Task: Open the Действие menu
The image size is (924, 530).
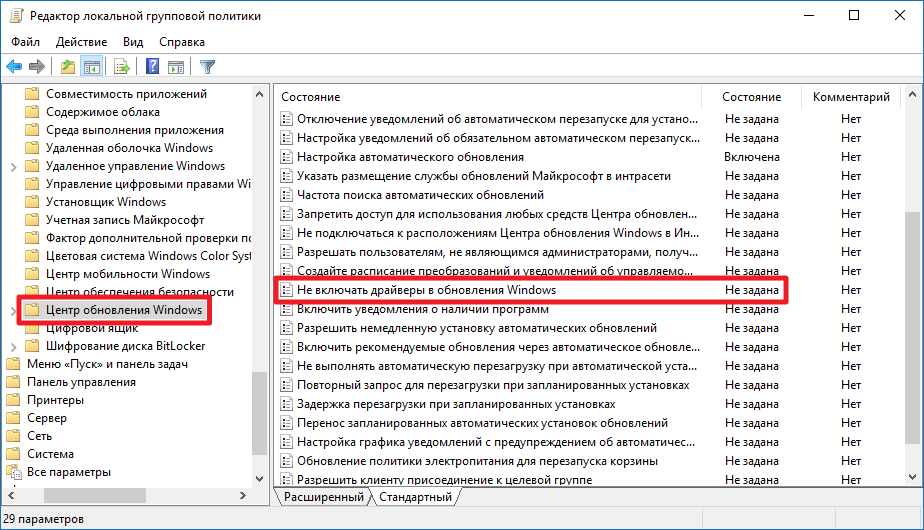Action: 81,42
